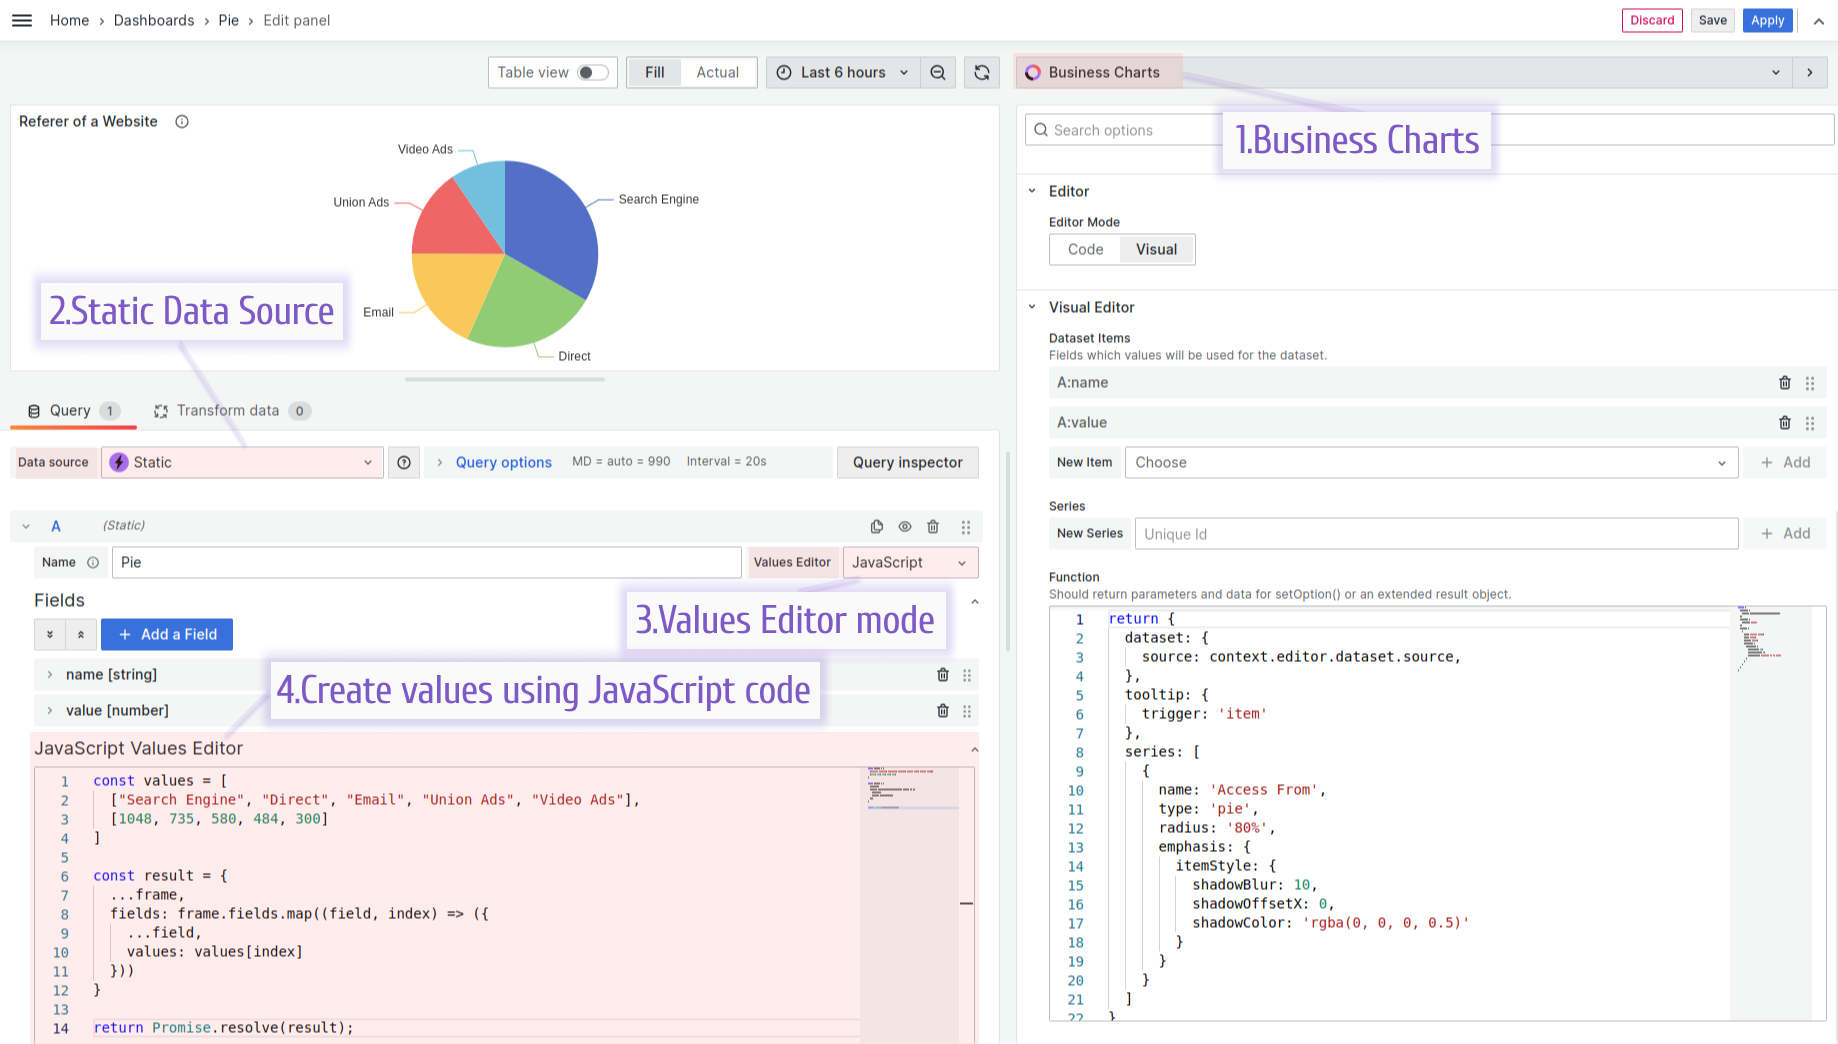Switch to the Transform data tab
The width and height of the screenshot is (1838, 1044).
click(x=228, y=411)
